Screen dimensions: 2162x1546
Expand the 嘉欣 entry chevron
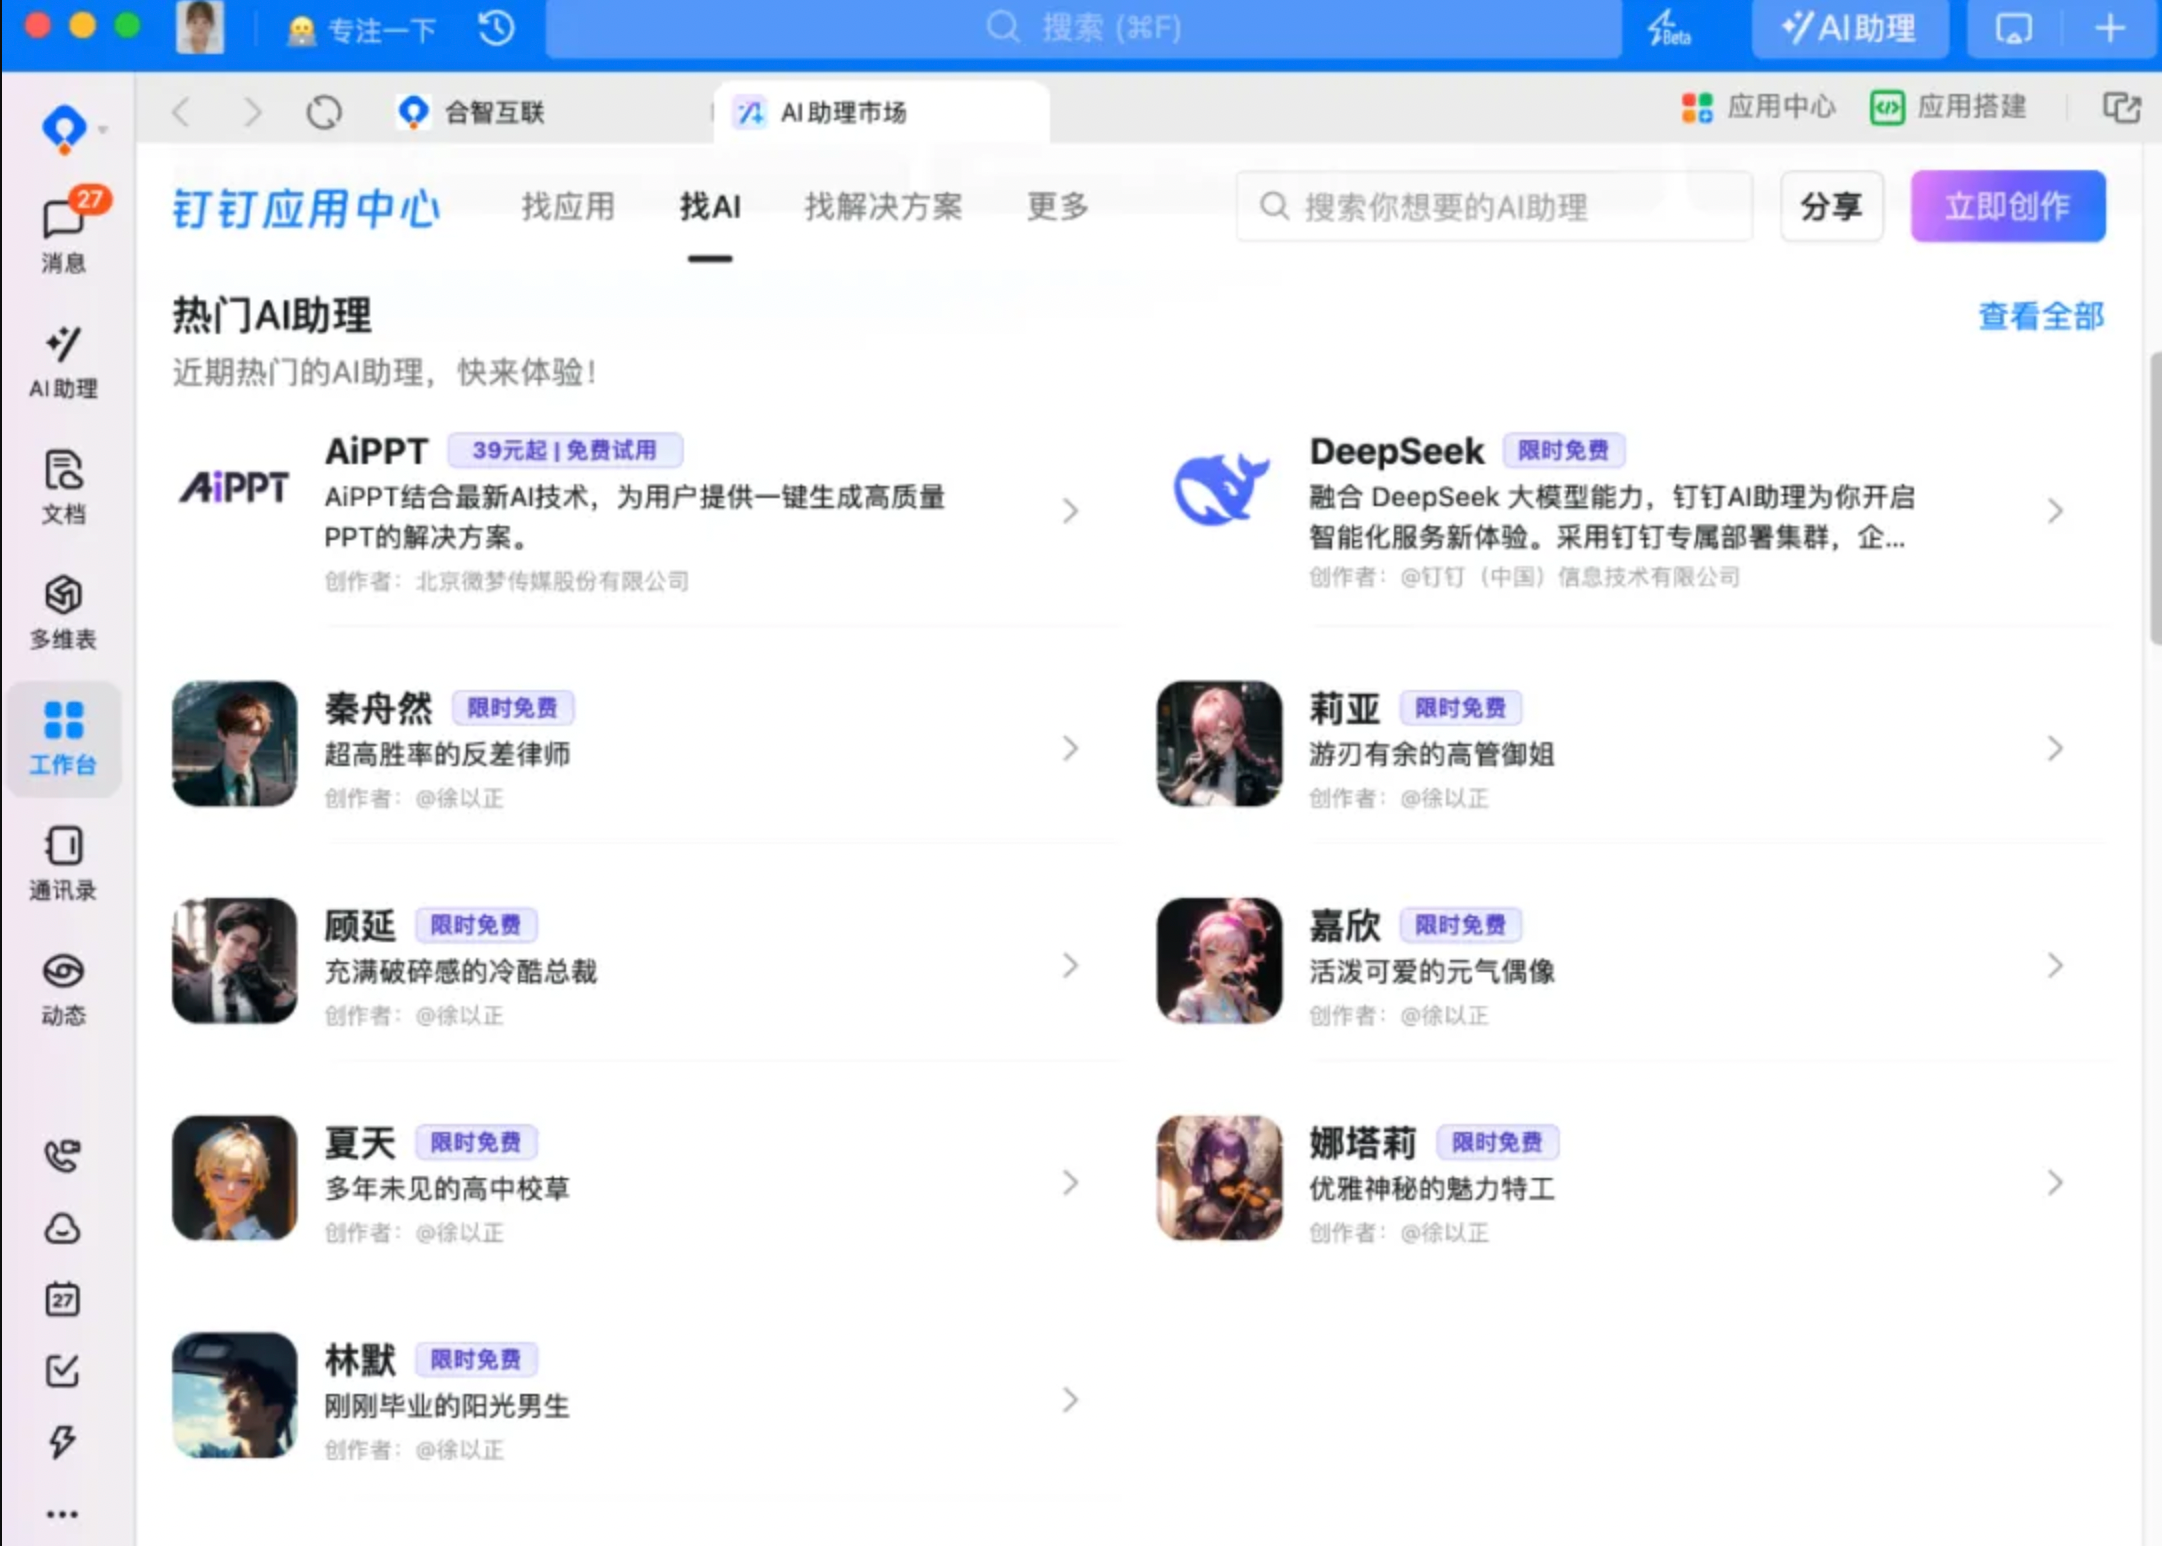coord(2056,965)
